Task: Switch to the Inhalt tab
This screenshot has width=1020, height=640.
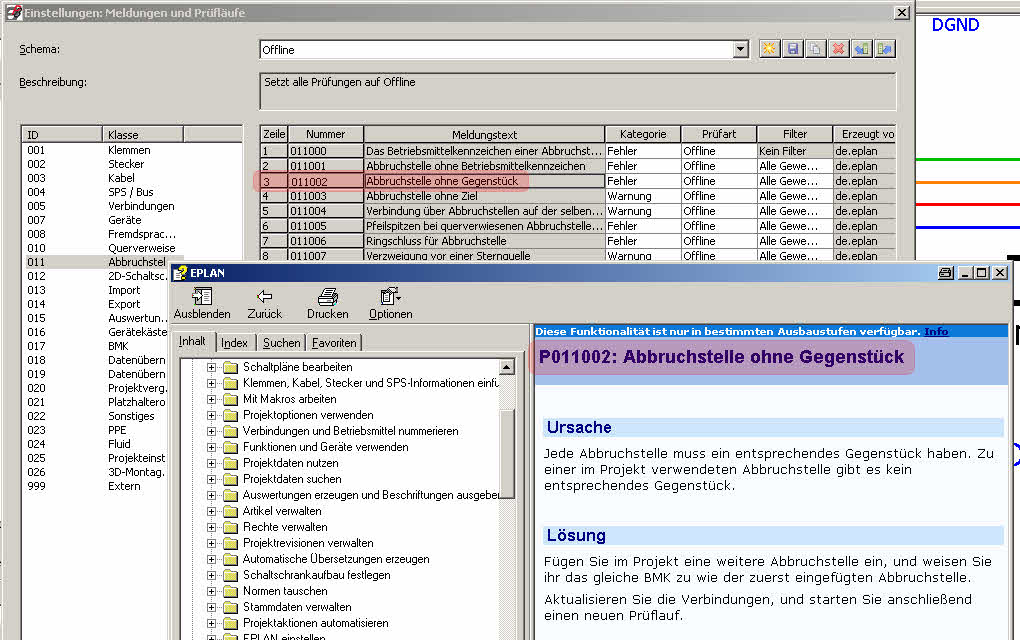Action: [193, 341]
